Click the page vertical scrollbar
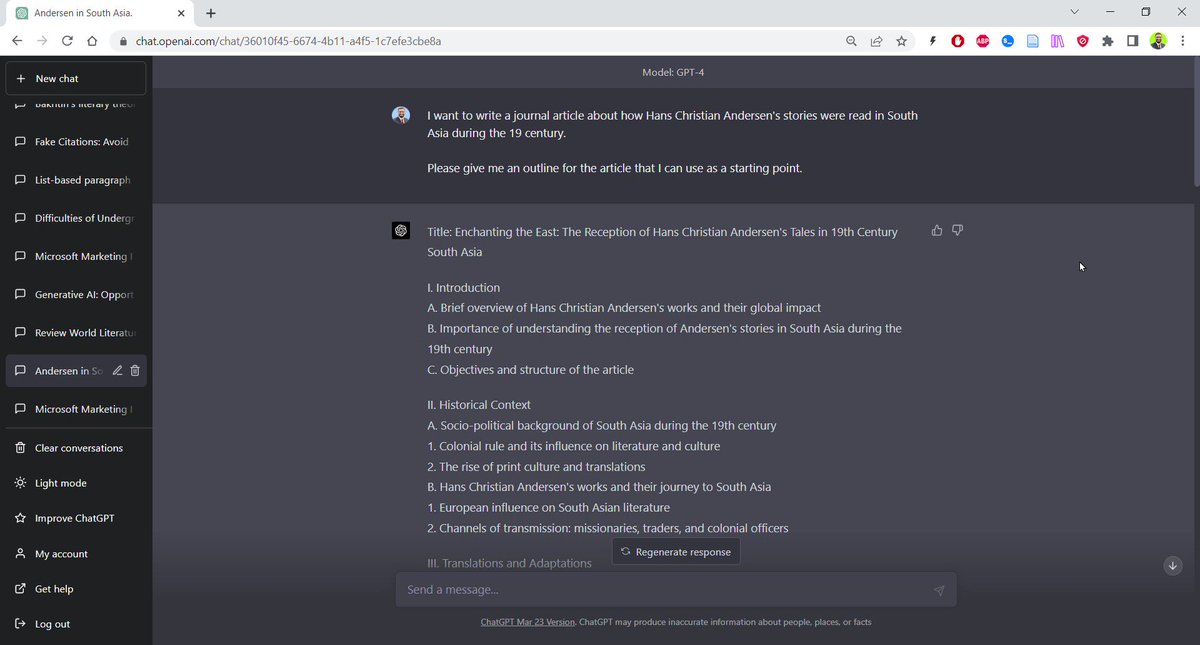1200x645 pixels. point(1195,121)
